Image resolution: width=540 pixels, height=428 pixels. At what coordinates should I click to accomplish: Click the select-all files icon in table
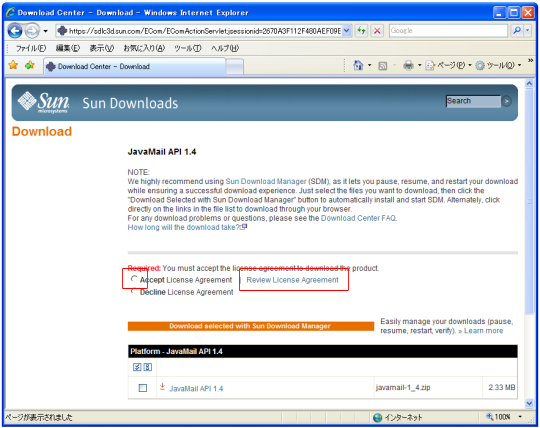pyautogui.click(x=137, y=367)
